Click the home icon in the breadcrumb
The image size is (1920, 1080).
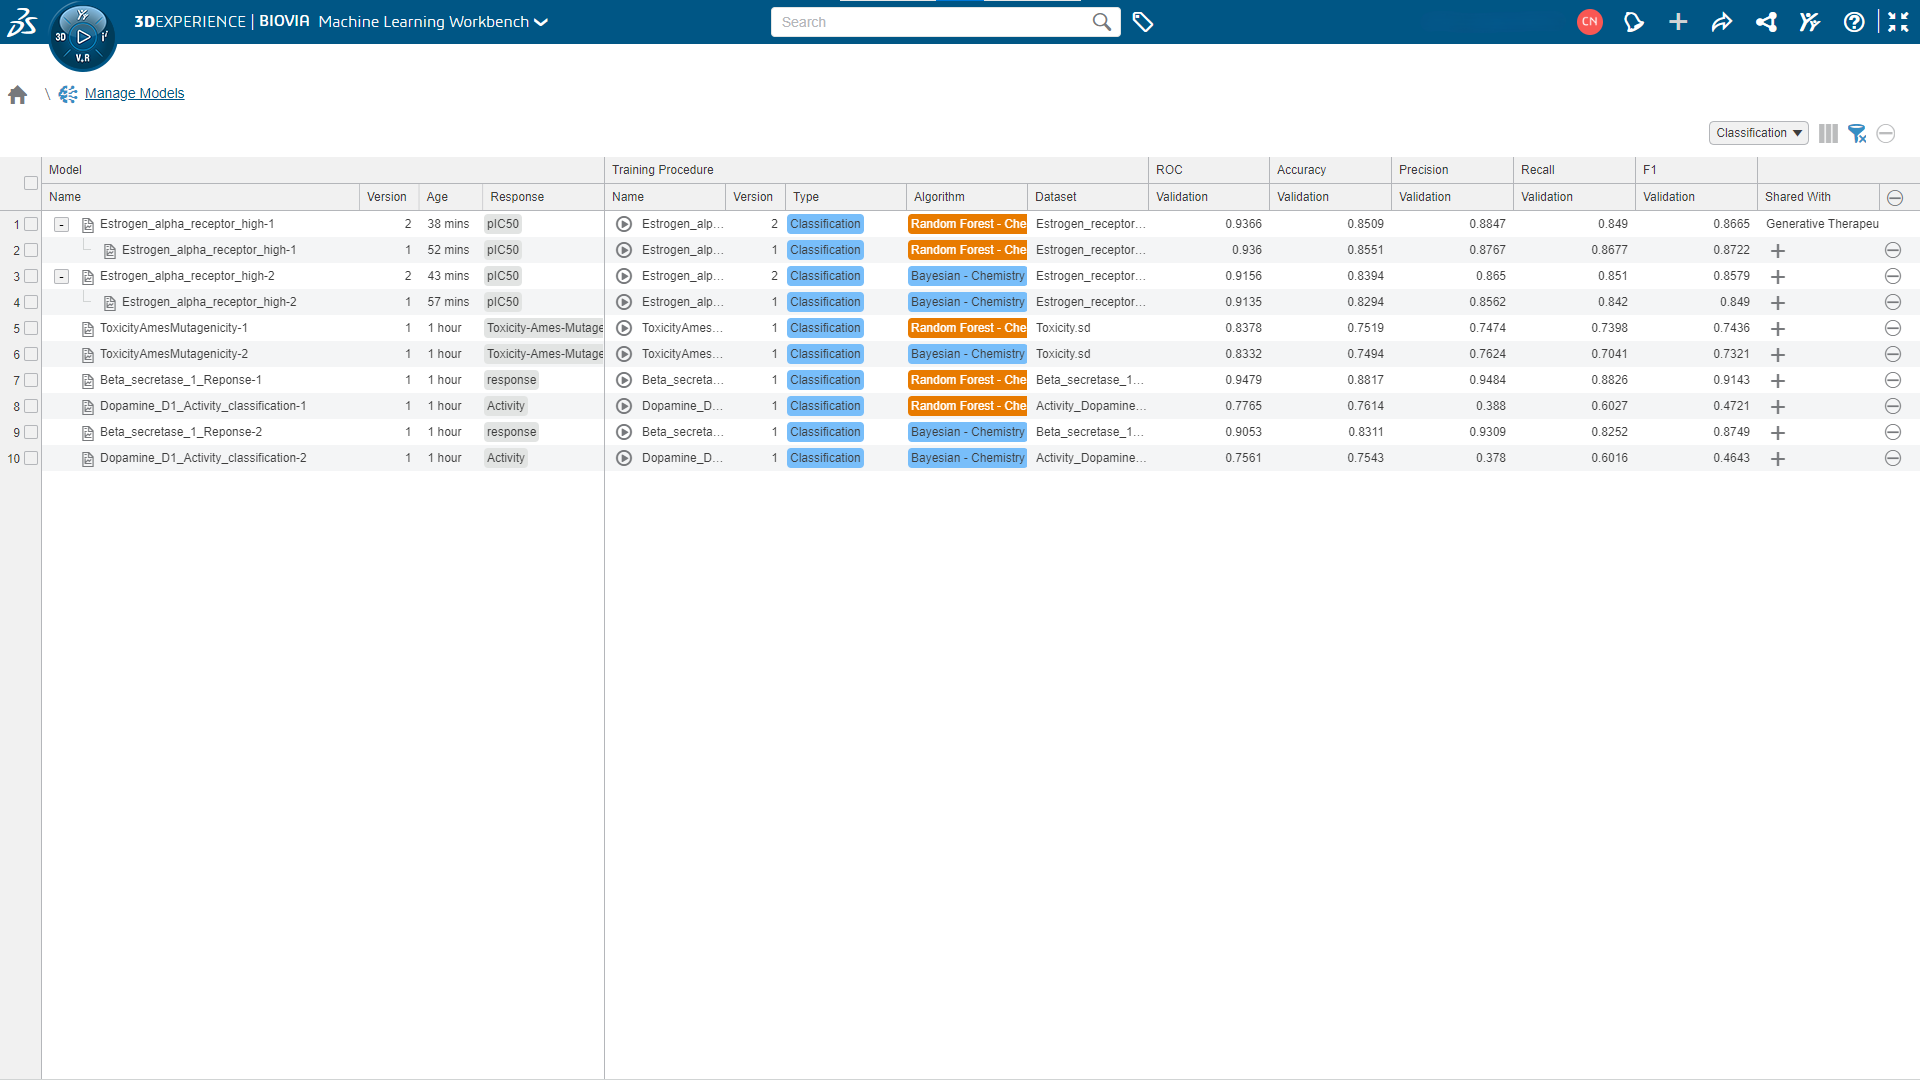pos(17,93)
